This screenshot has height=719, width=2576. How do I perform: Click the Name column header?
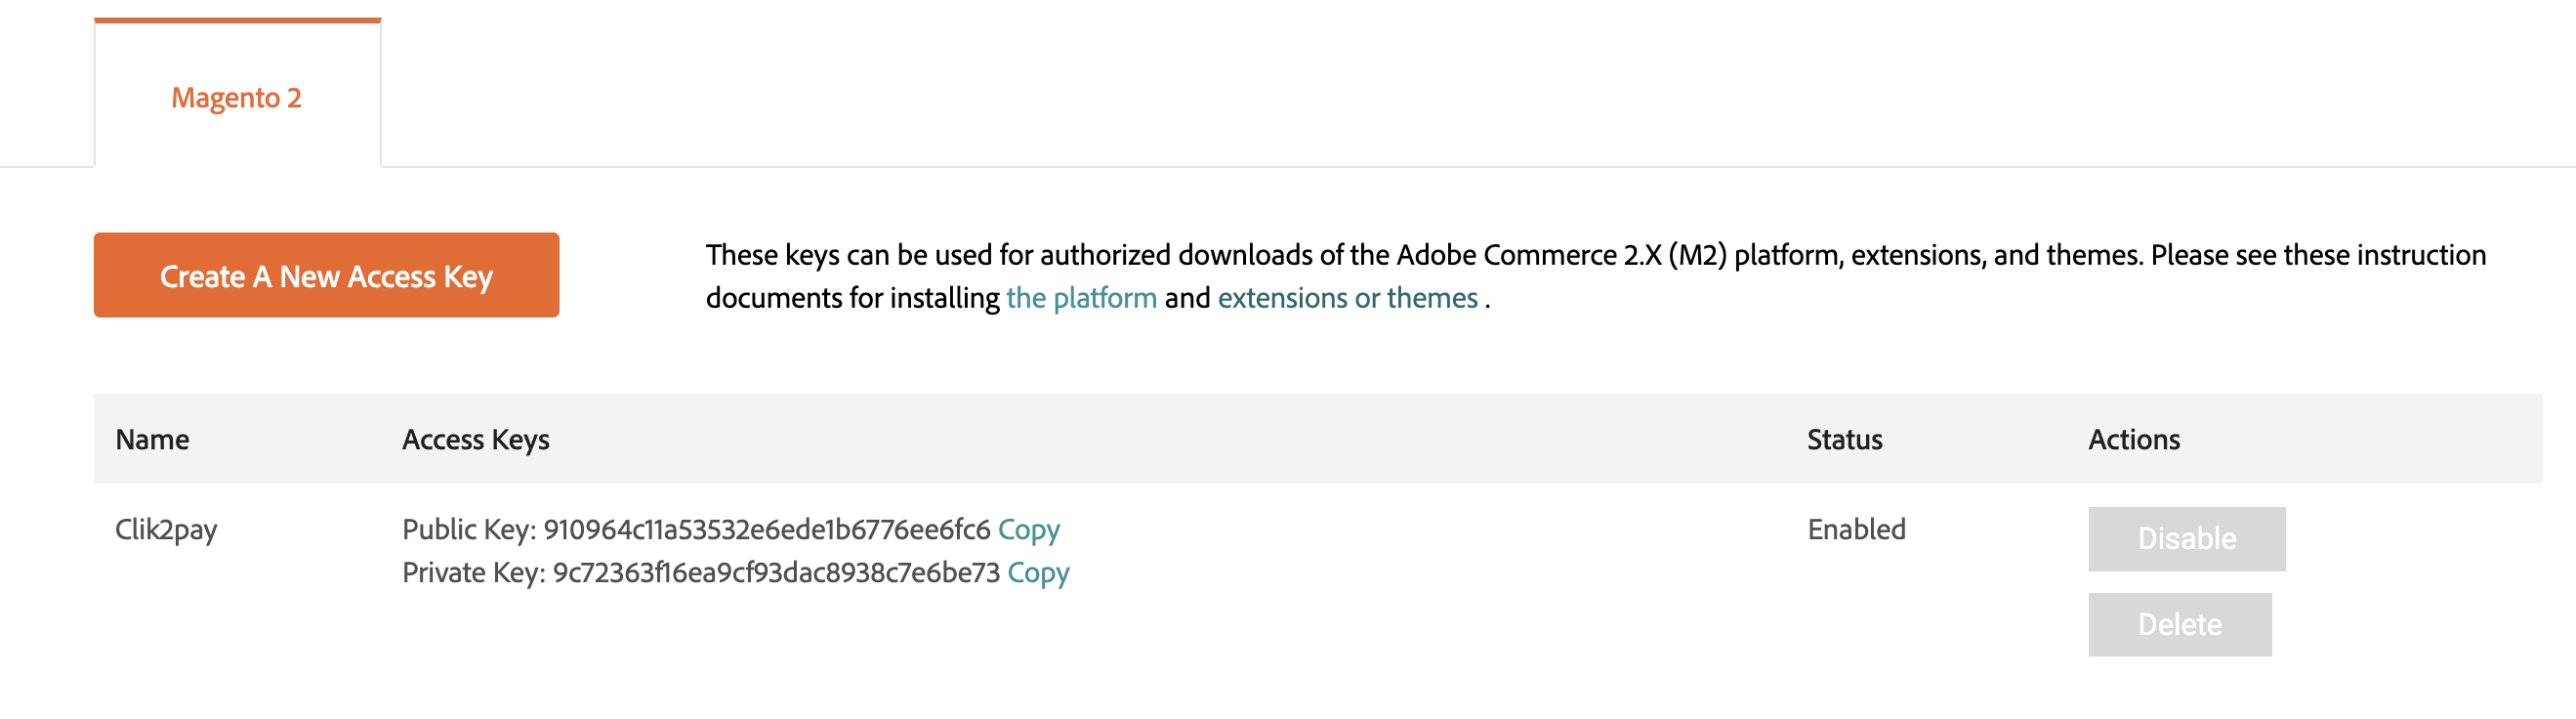coord(152,439)
